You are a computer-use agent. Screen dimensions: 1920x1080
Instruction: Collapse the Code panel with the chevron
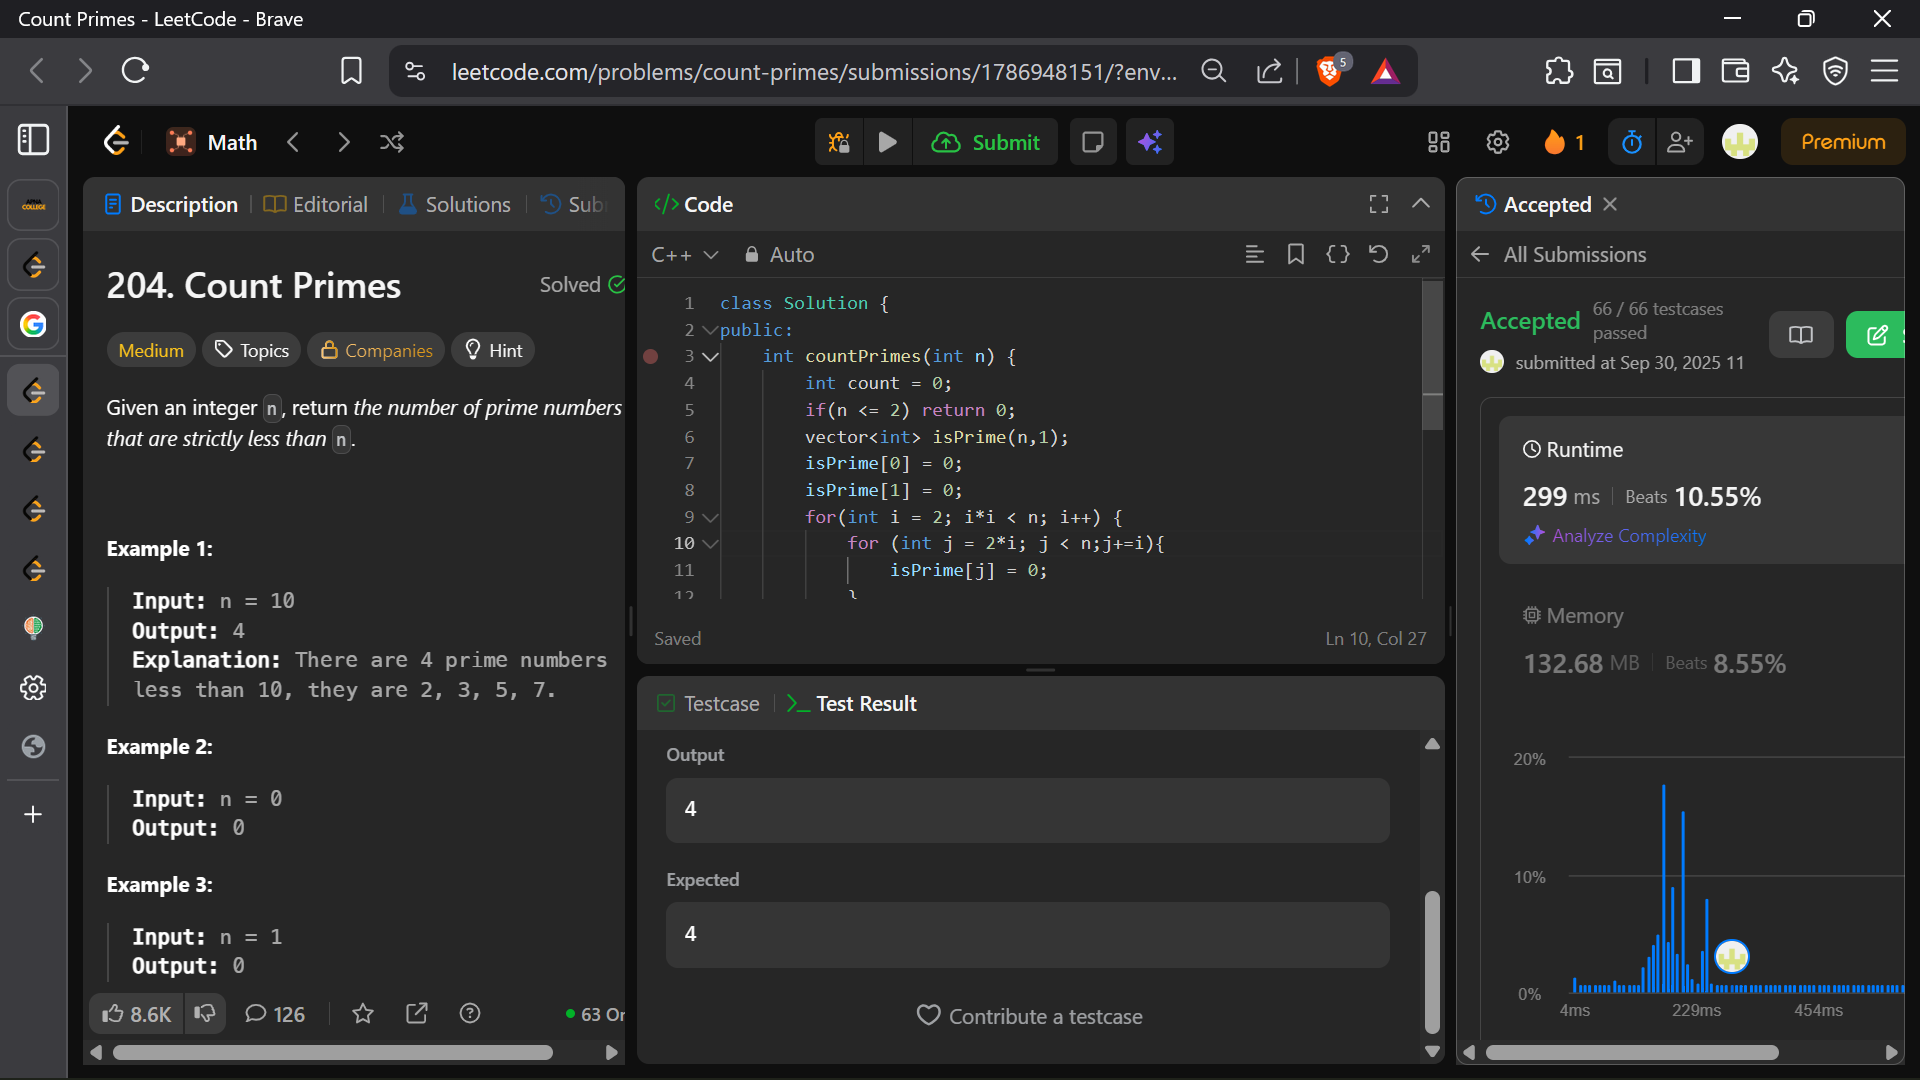pos(1420,204)
